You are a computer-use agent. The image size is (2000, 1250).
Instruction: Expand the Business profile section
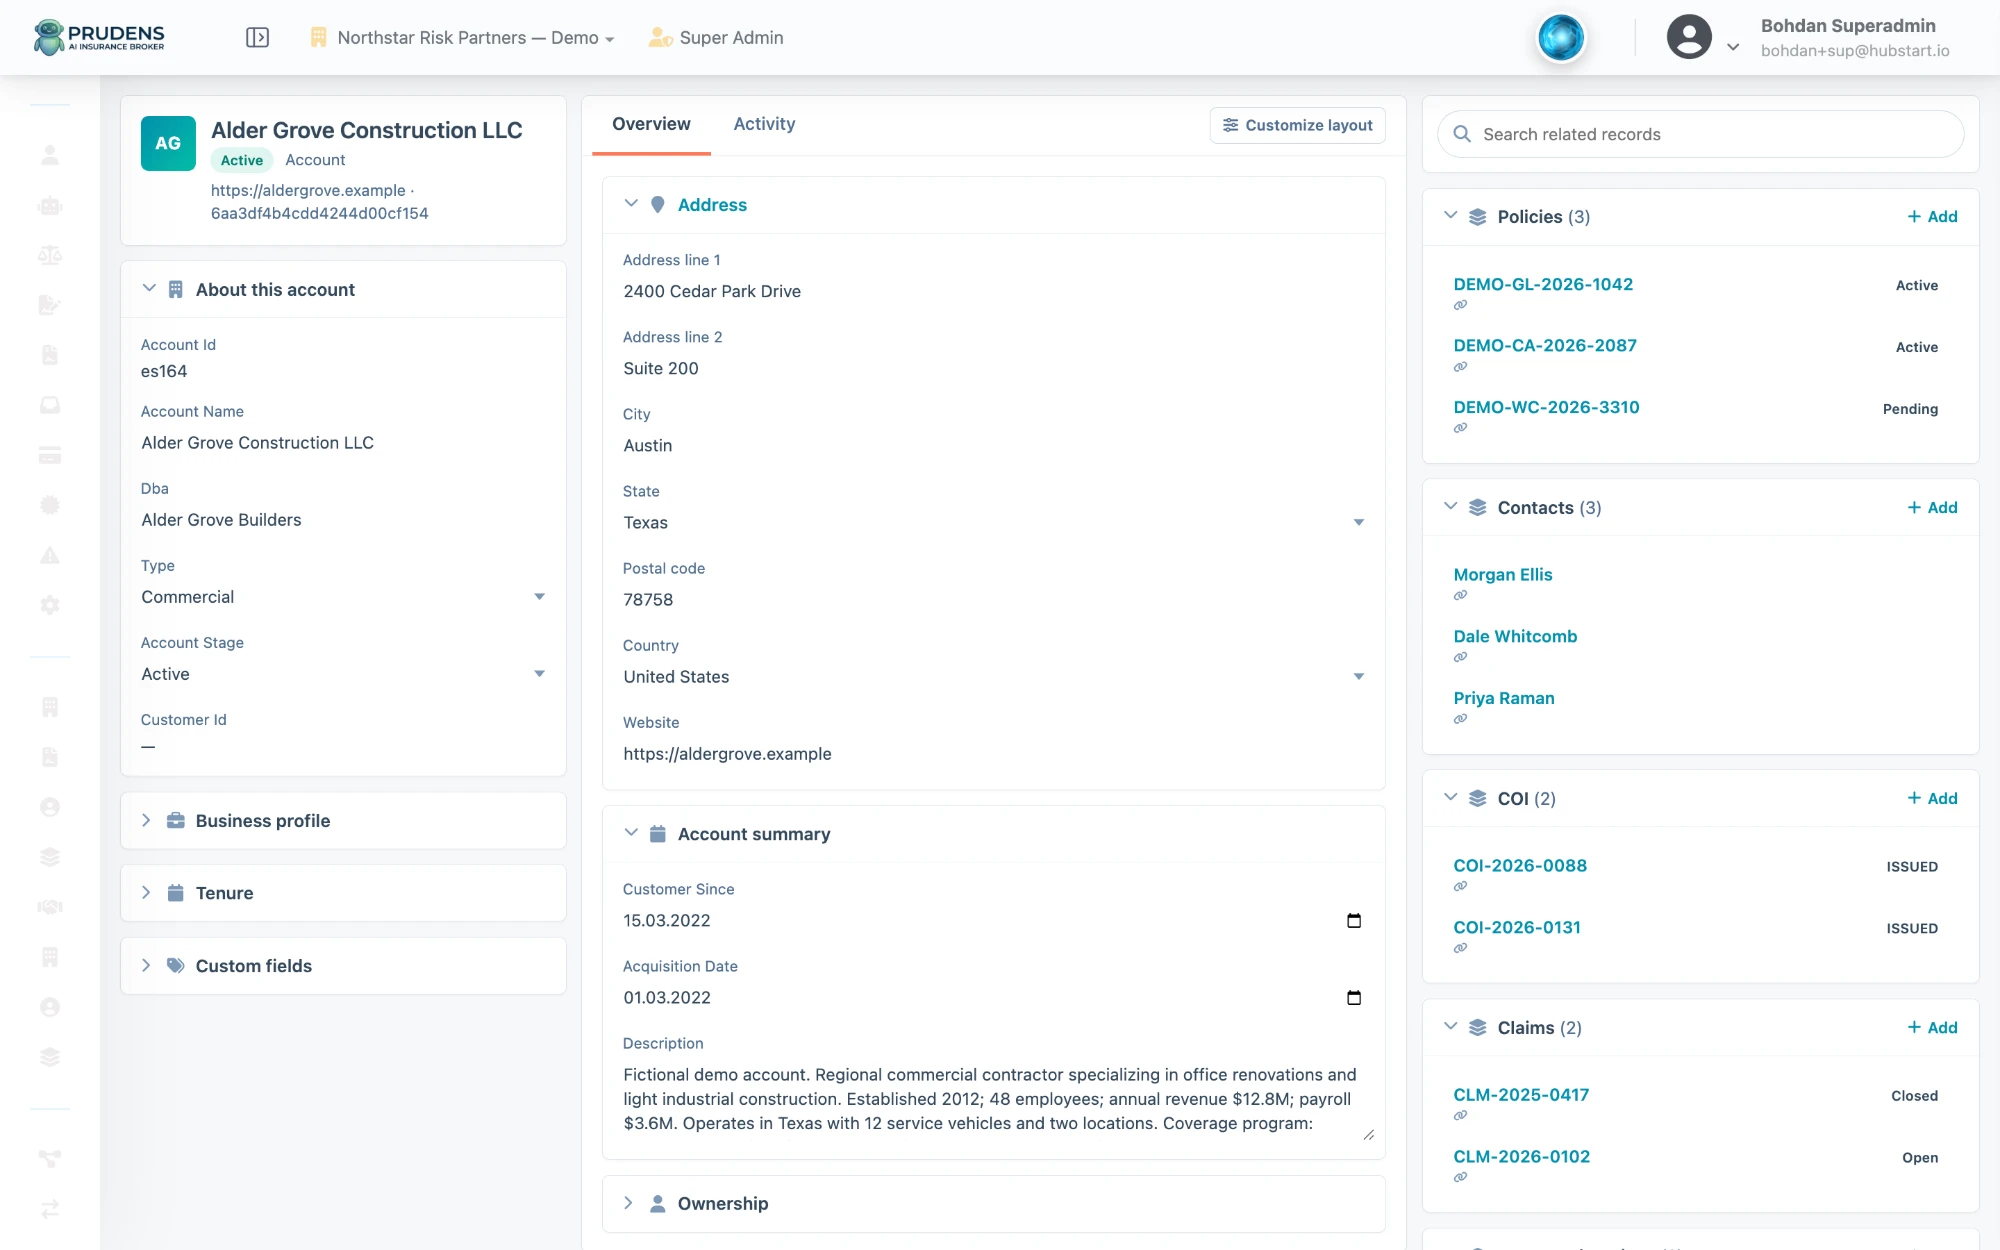click(343, 821)
